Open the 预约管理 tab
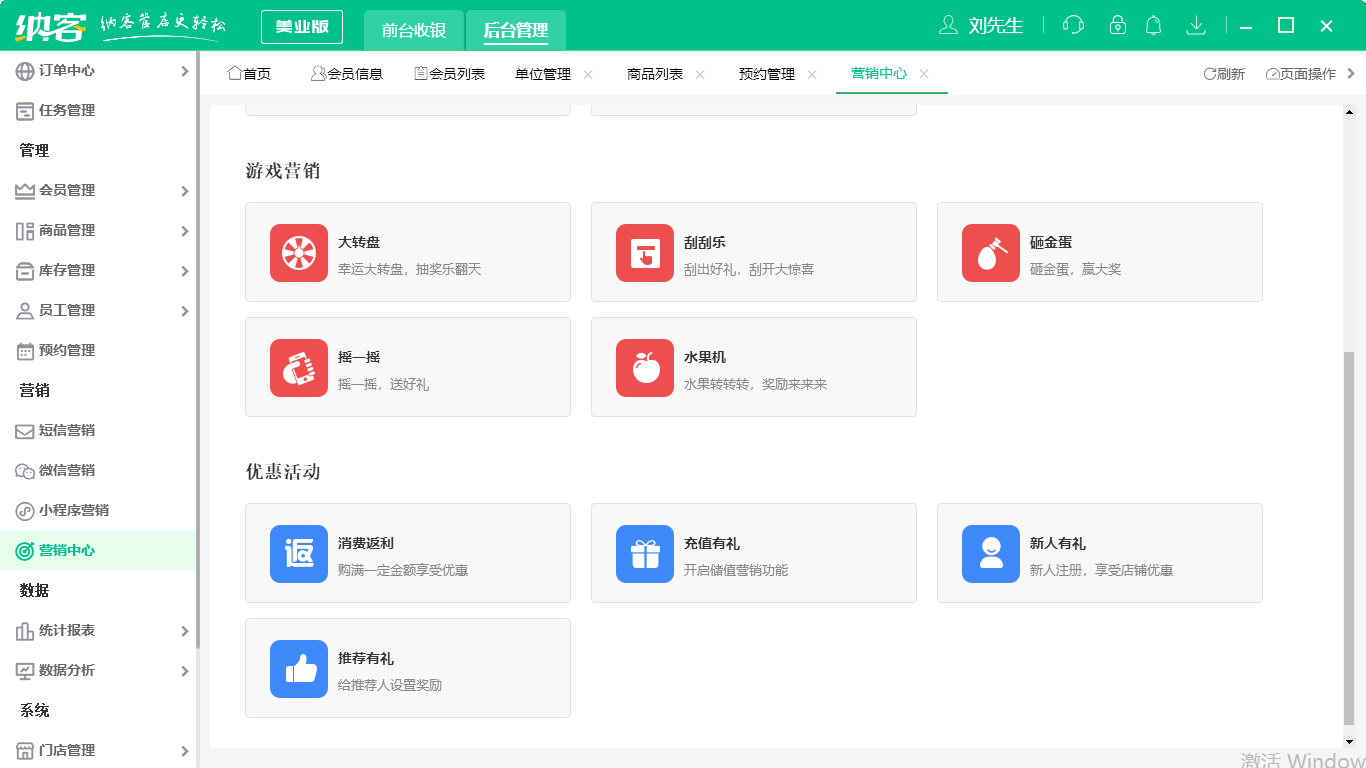Image resolution: width=1366 pixels, height=768 pixels. coord(766,73)
